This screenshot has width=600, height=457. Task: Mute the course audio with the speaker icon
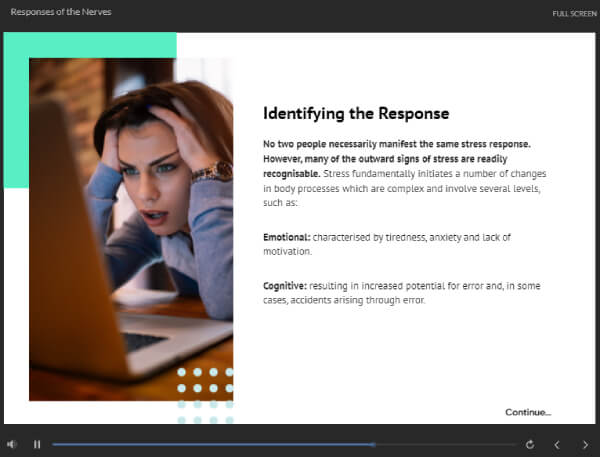(12, 444)
